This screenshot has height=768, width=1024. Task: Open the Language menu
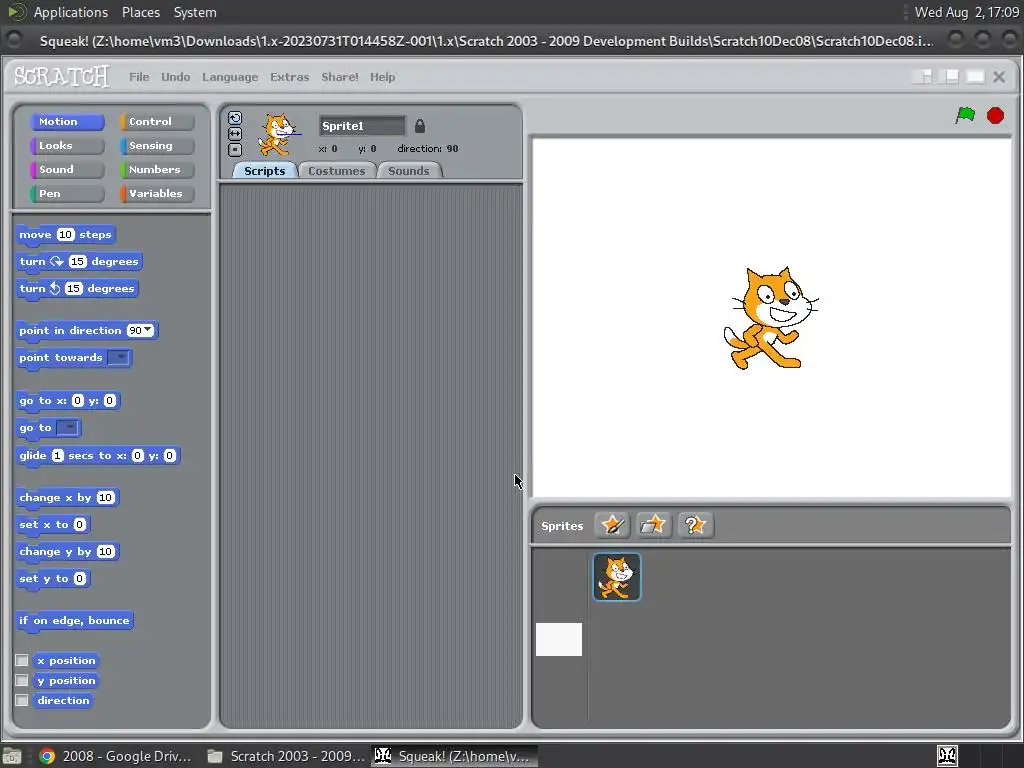[x=230, y=76]
